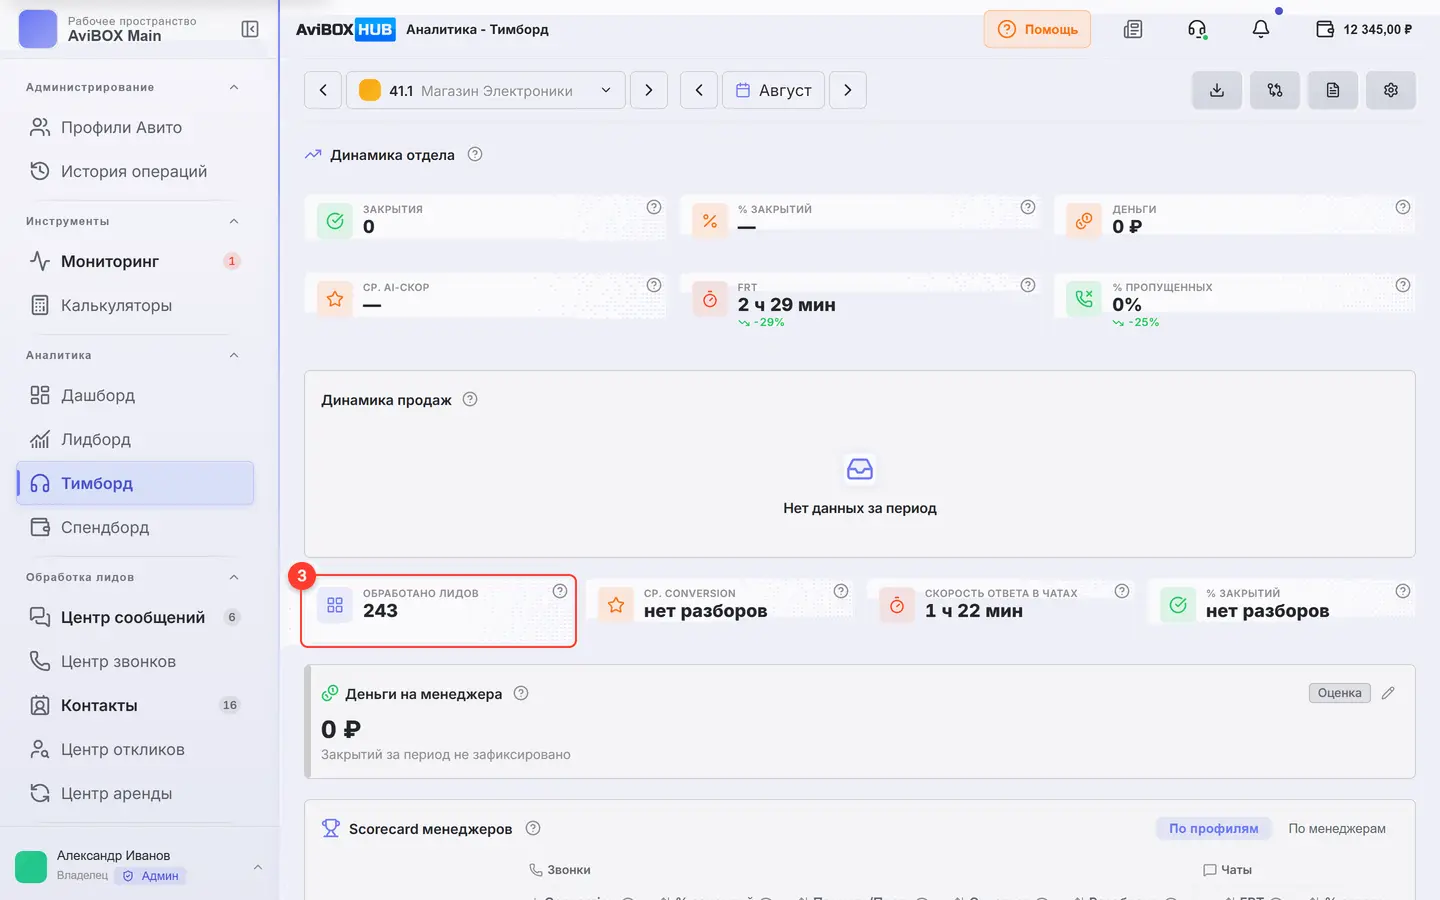Open История операций
Screen dimensions: 1440x900
[x=135, y=171]
